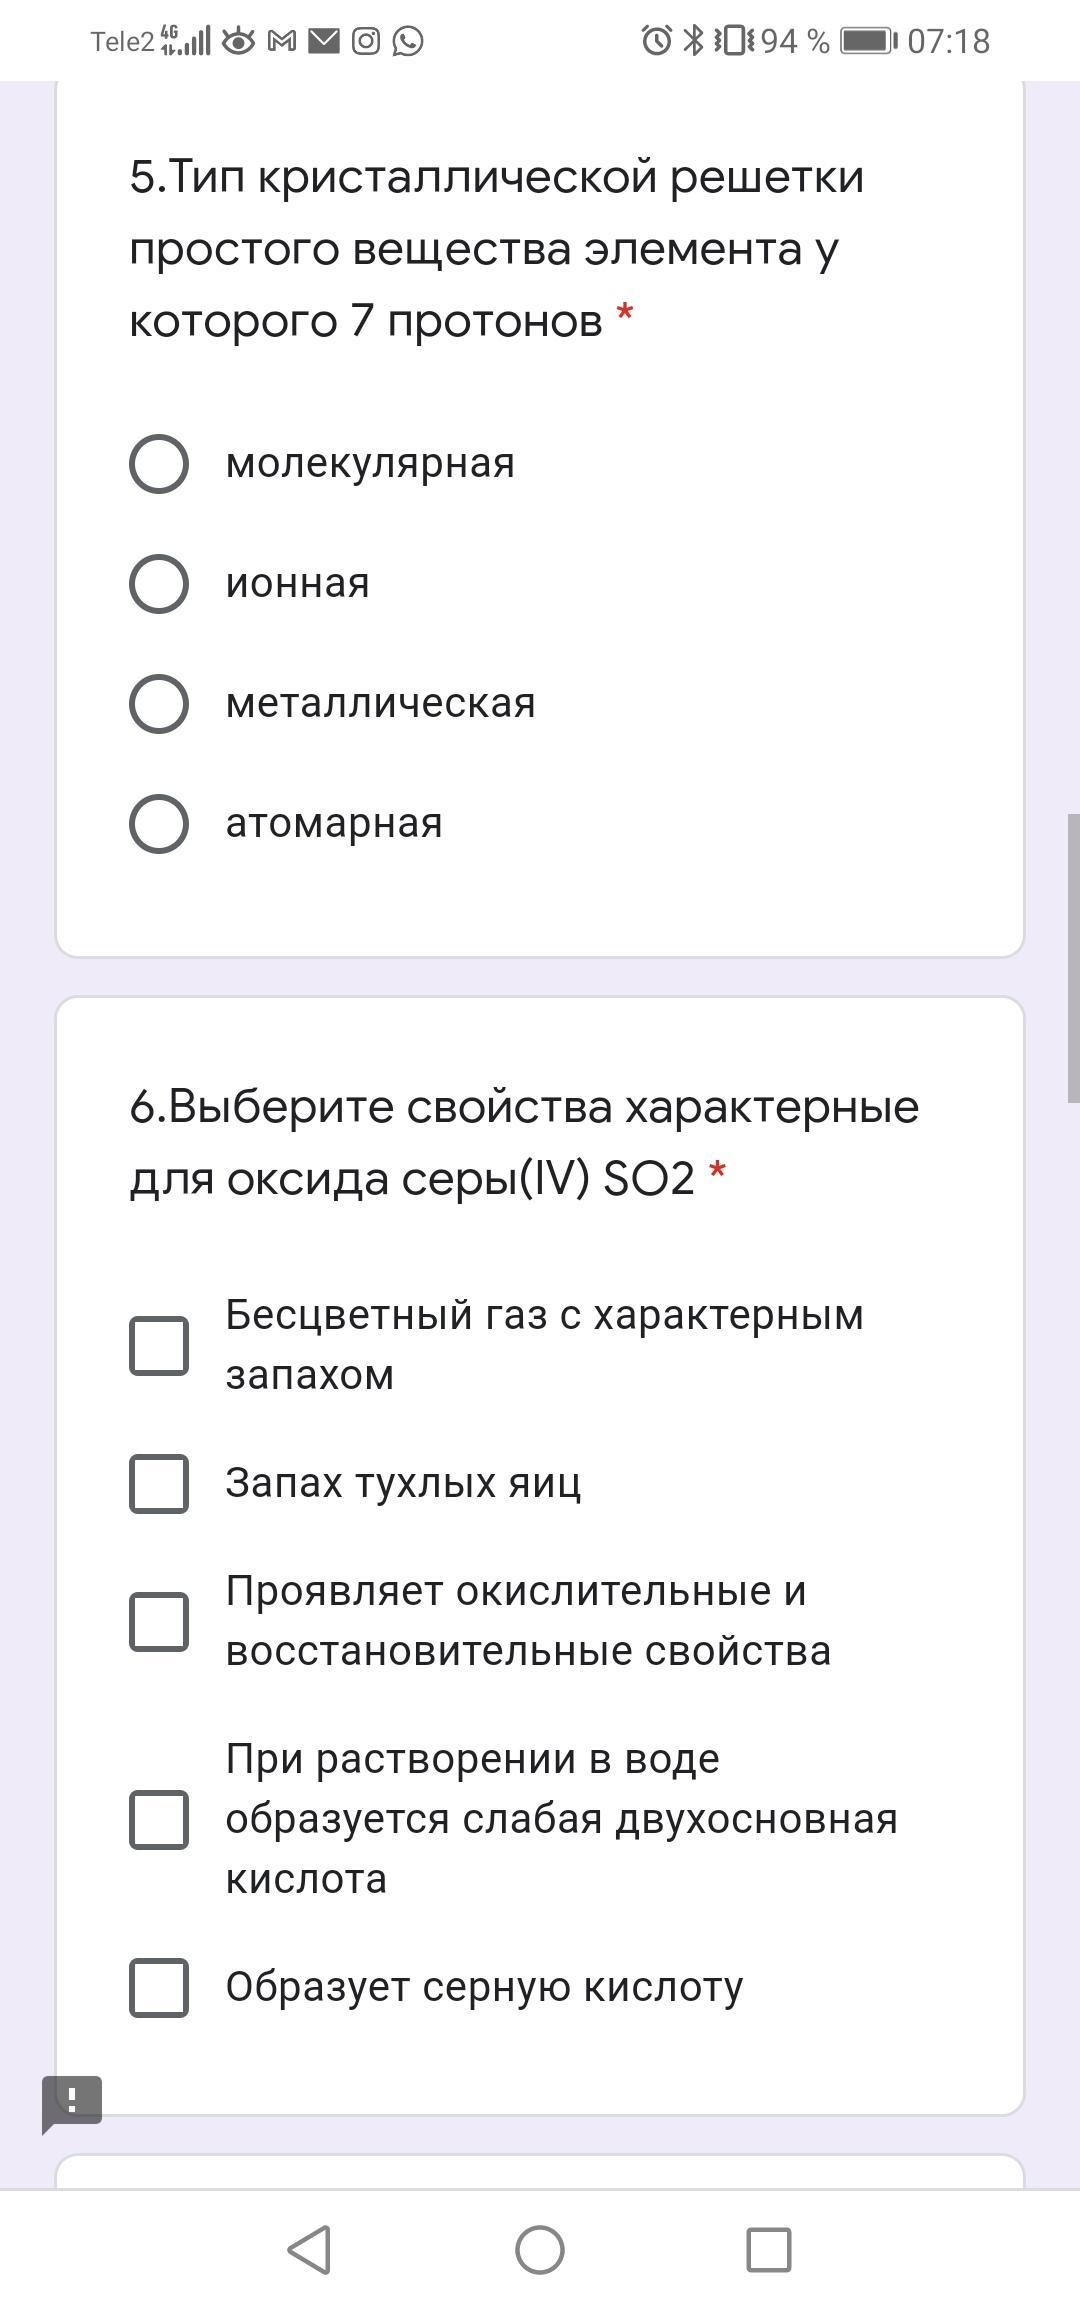Viewport: 1080px width, 2312px height.
Task: Check "Бесцветный газ с характерным запахом"
Action: click(x=159, y=1345)
